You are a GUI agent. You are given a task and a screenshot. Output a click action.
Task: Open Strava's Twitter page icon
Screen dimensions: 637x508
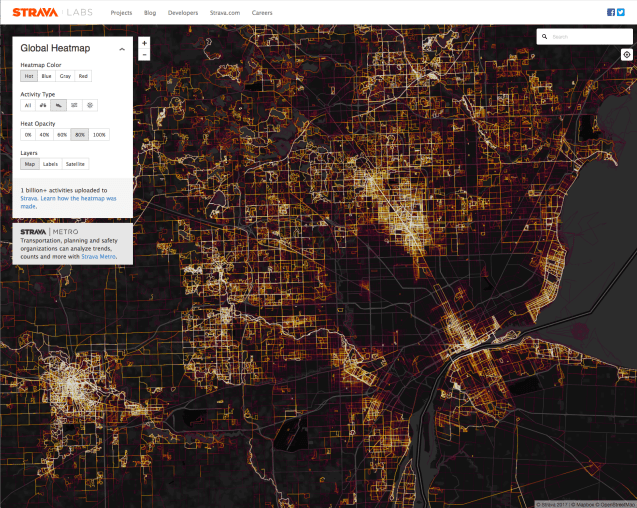point(621,12)
